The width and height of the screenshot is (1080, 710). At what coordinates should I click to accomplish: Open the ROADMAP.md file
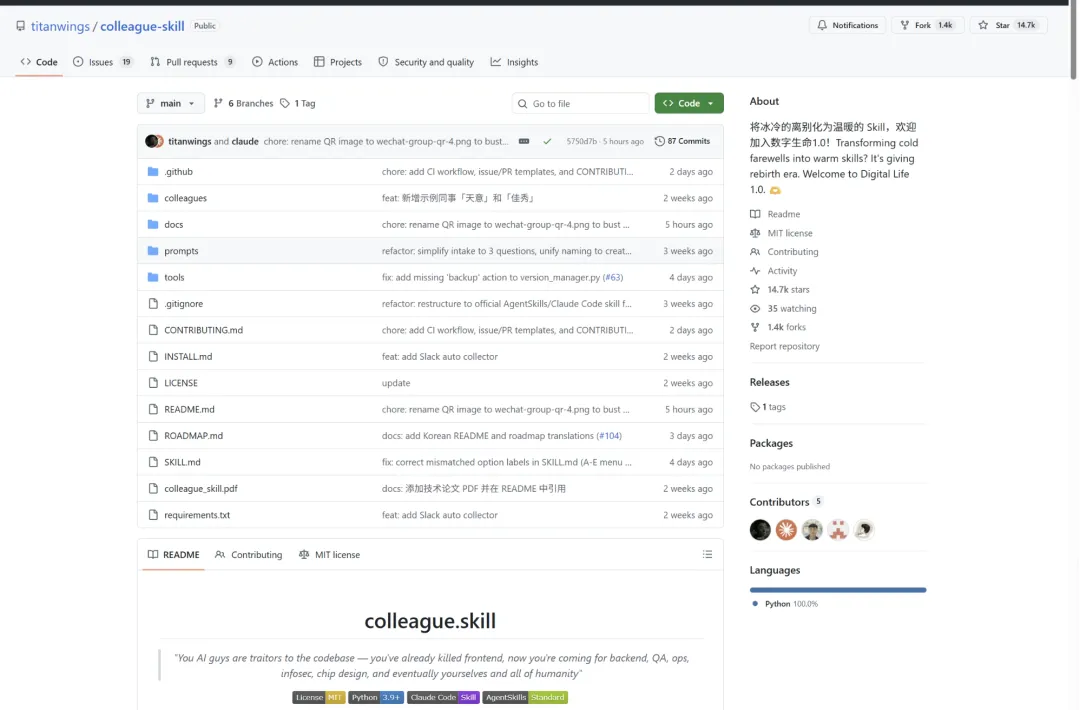coord(194,436)
